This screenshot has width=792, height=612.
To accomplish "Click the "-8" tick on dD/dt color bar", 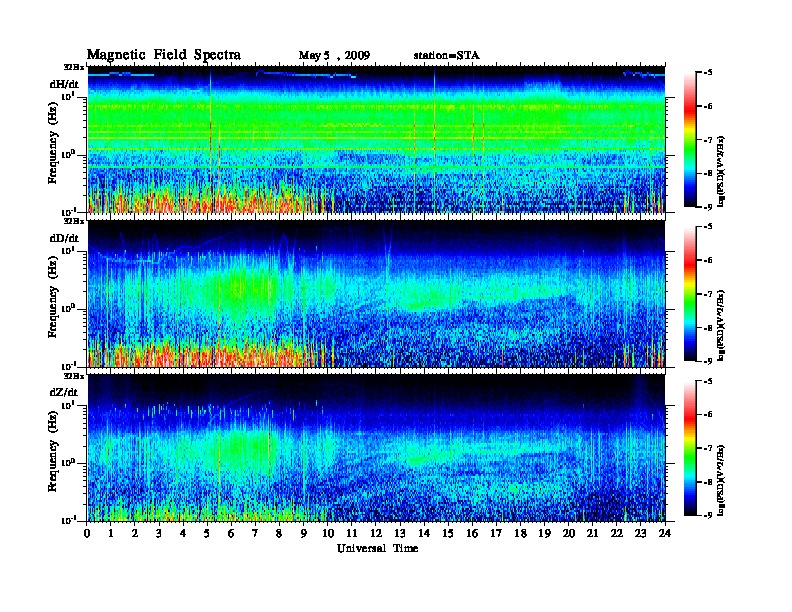I will (x=708, y=328).
